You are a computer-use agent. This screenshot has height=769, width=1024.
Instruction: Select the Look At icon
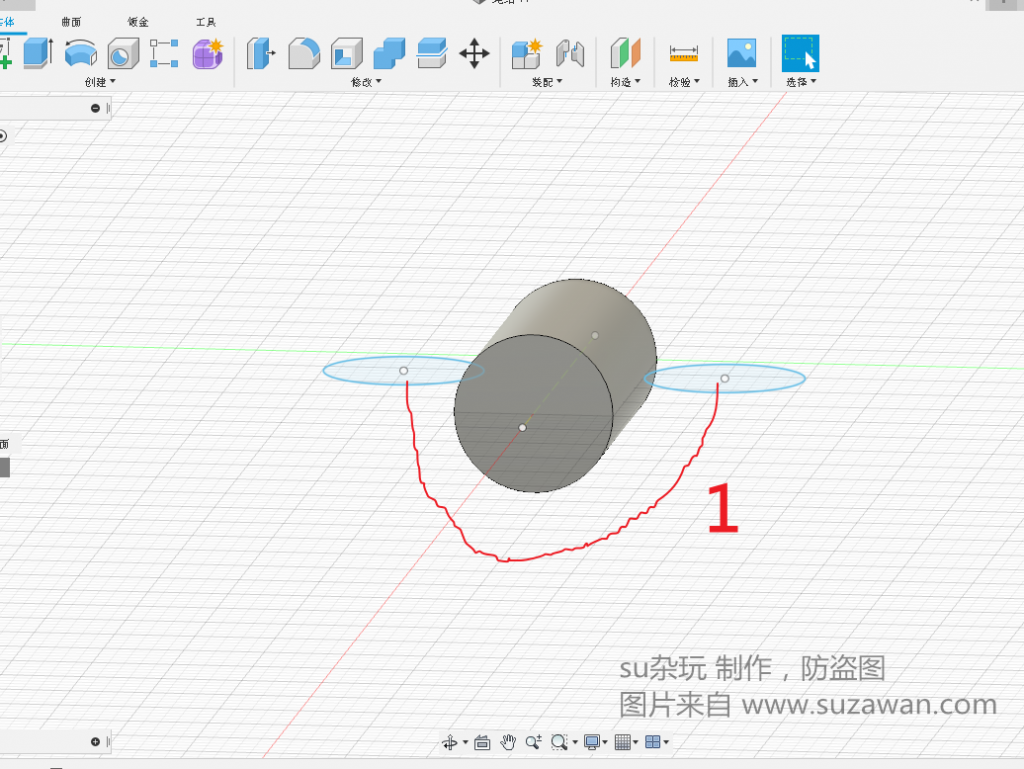[x=482, y=742]
